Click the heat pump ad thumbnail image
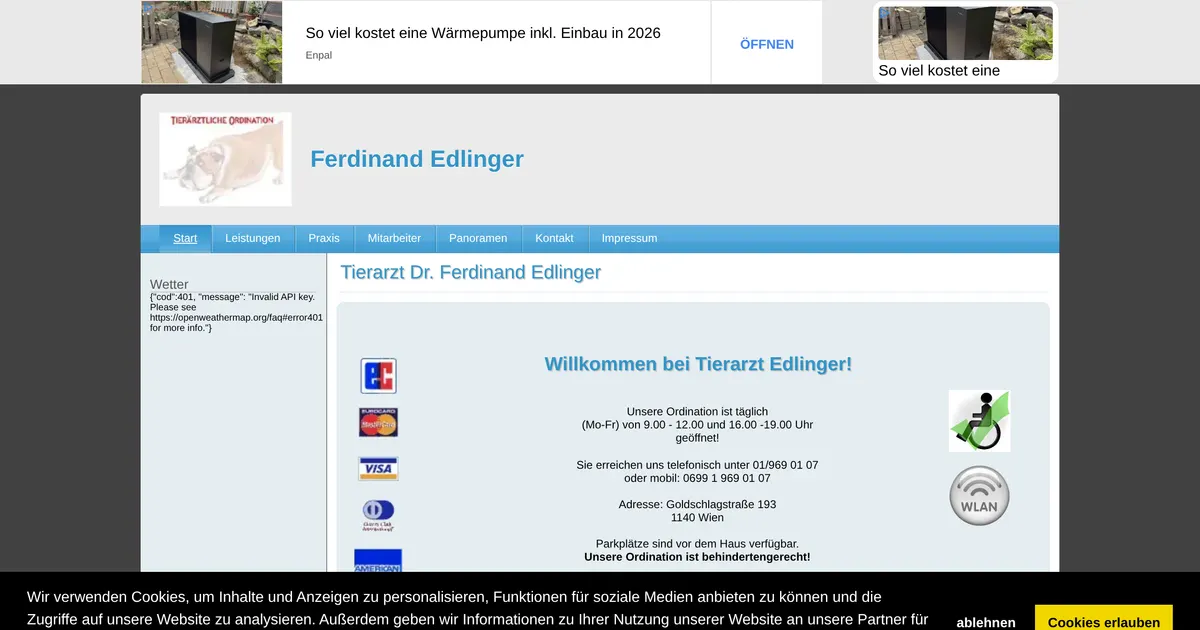 pyautogui.click(x=211, y=42)
